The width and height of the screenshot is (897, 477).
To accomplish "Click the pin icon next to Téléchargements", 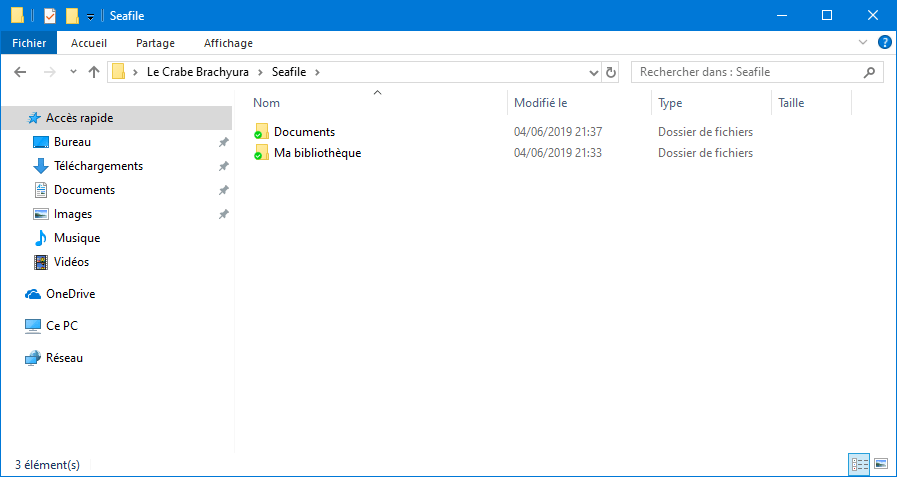I will click(x=224, y=166).
